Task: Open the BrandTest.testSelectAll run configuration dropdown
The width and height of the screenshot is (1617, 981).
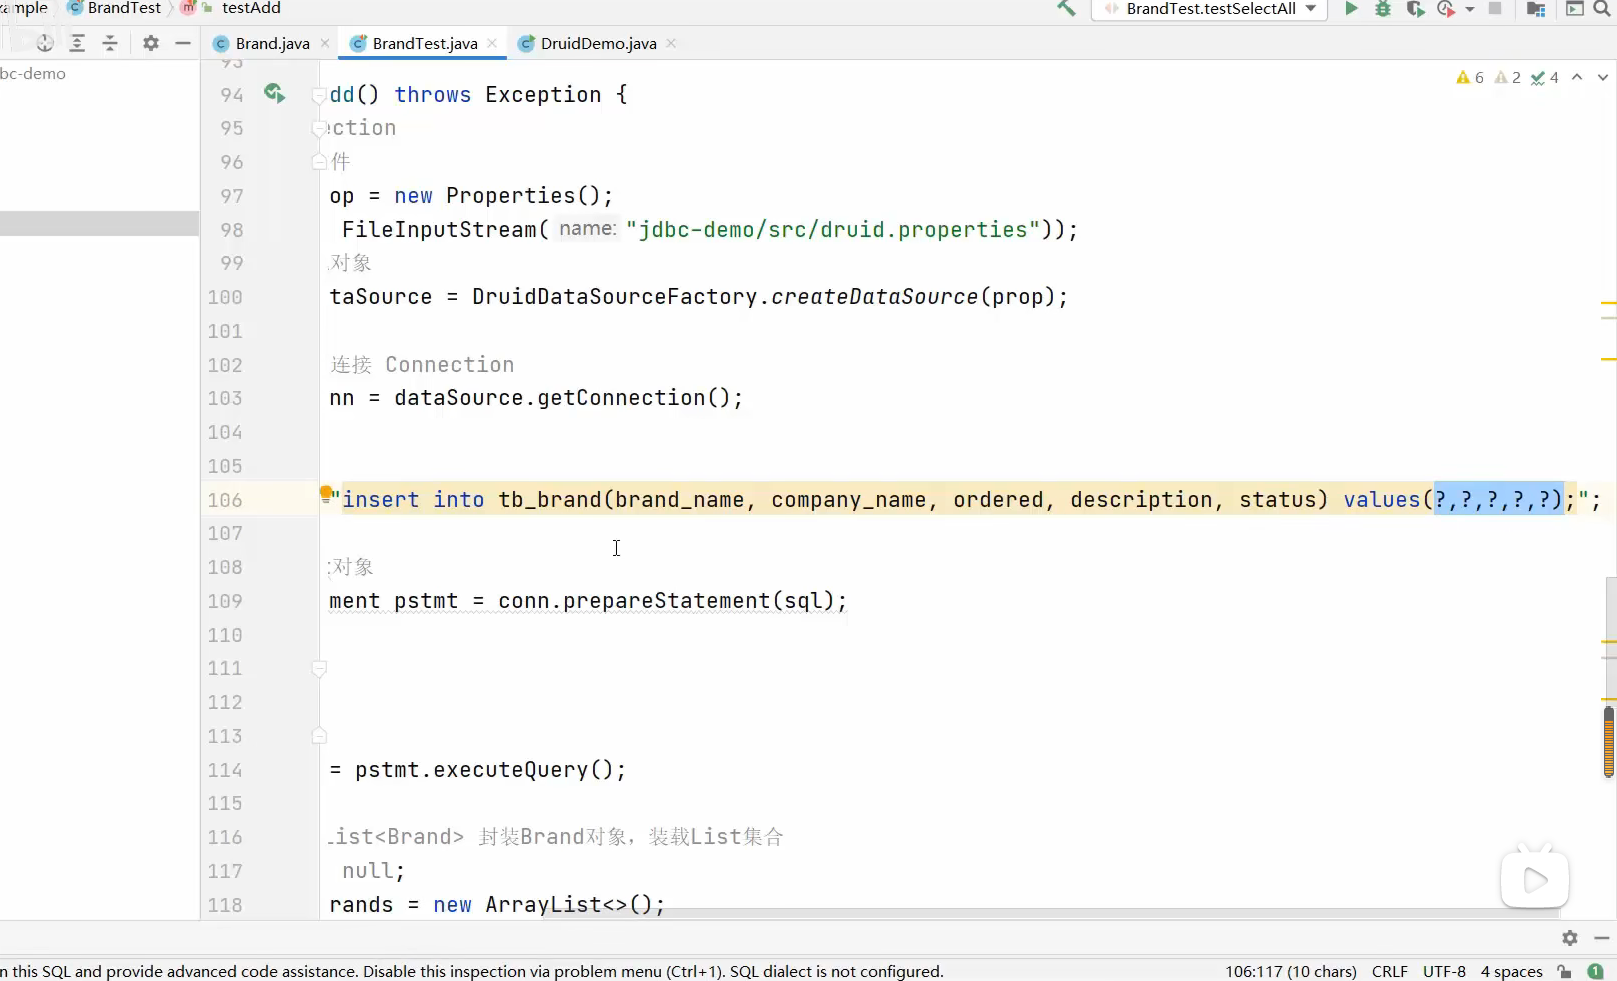Action: click(1210, 9)
